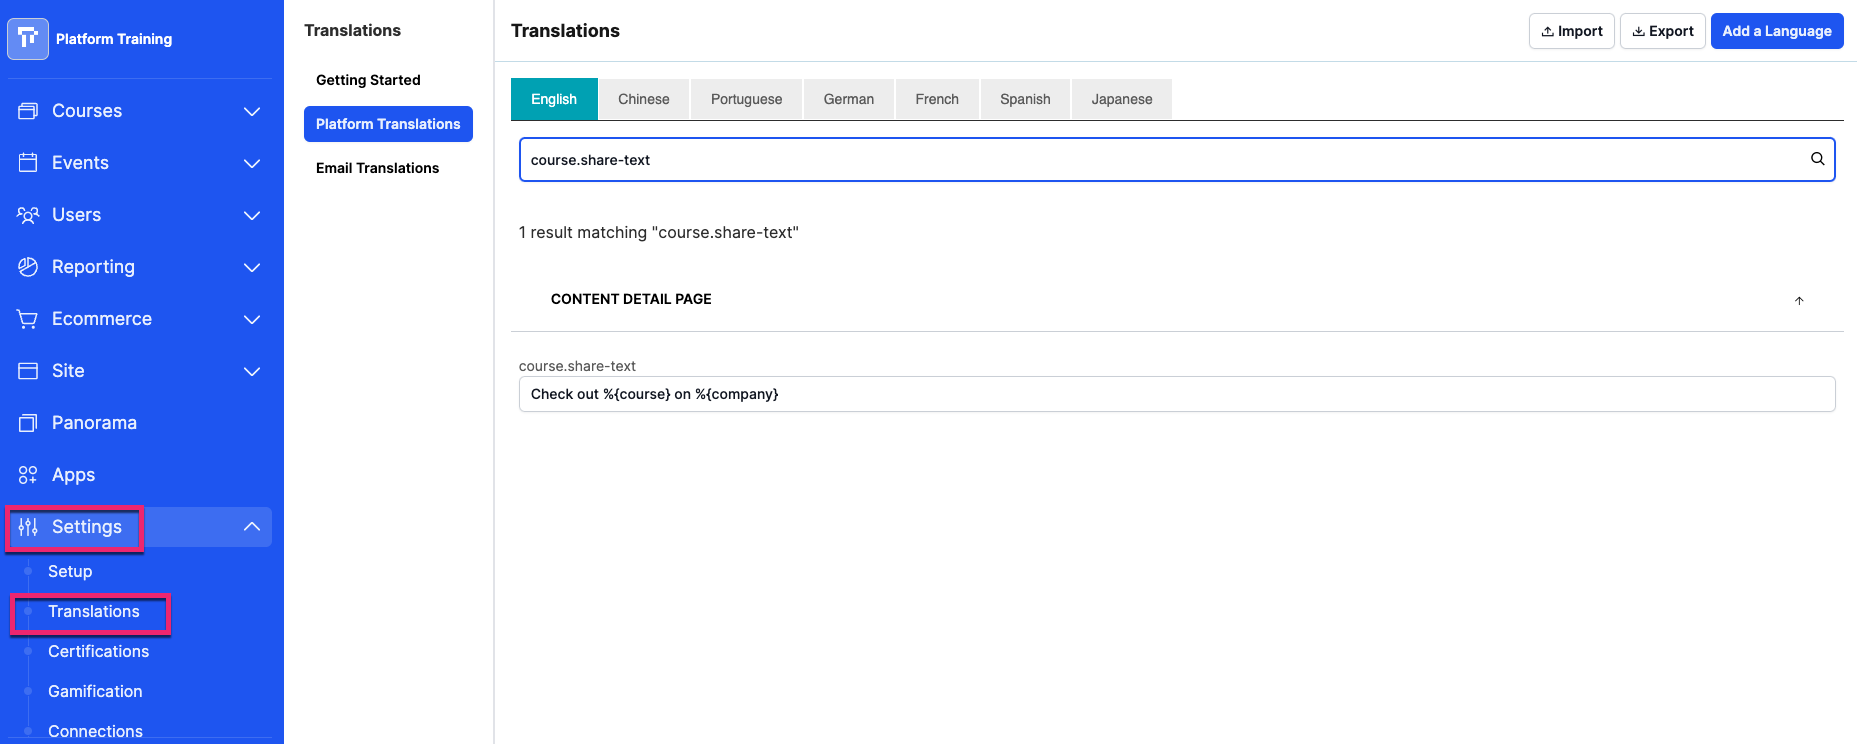Expand the Reporting menu chevron

coord(252,267)
